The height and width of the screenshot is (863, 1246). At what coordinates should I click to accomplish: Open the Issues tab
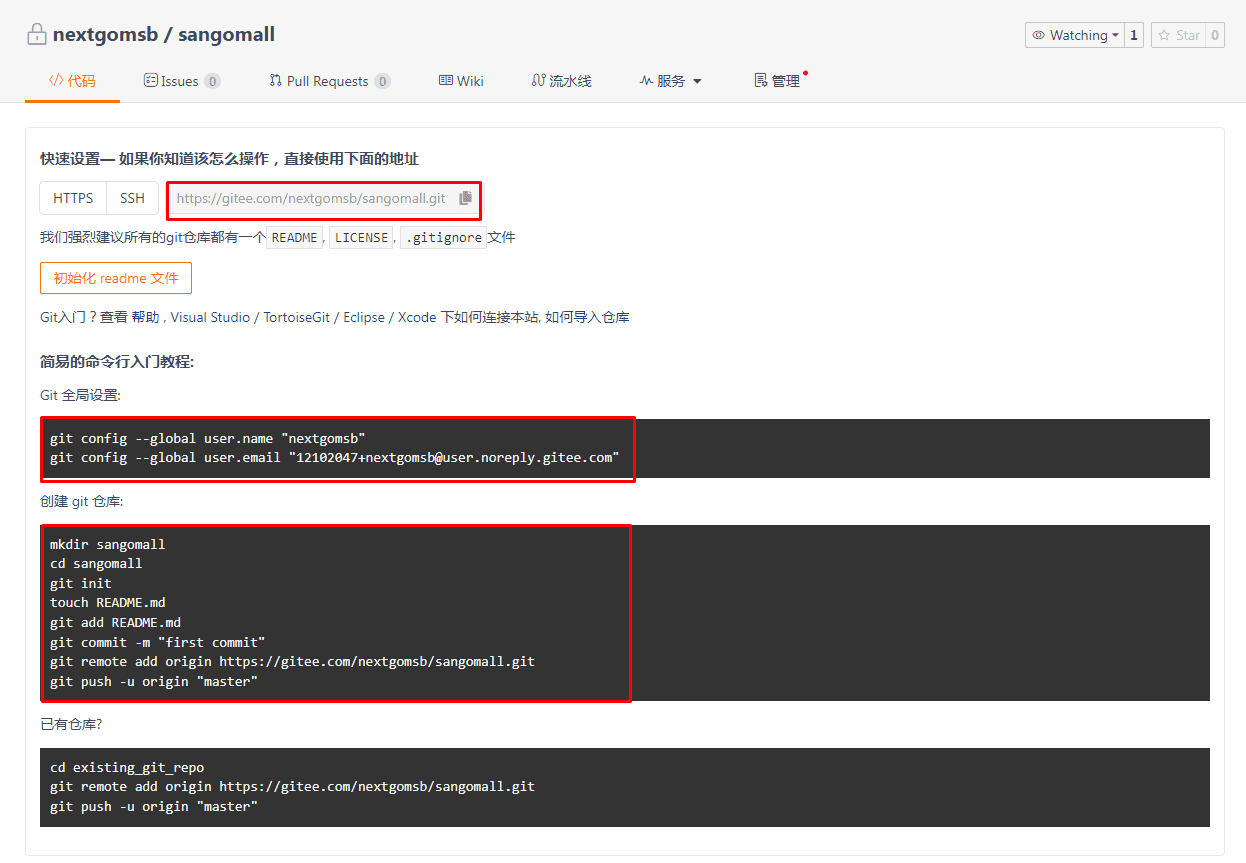(x=182, y=81)
